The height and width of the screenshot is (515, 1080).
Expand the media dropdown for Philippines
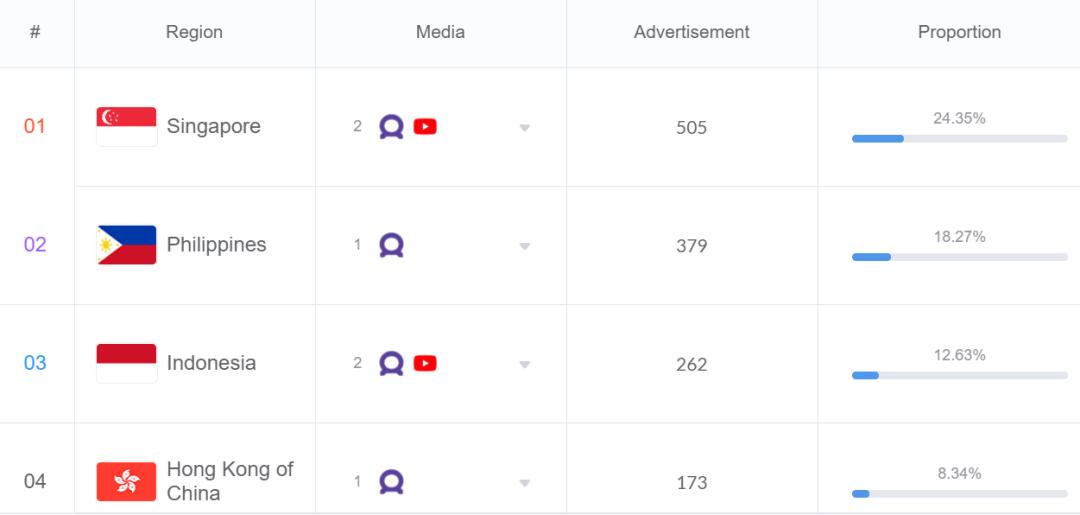[525, 246]
